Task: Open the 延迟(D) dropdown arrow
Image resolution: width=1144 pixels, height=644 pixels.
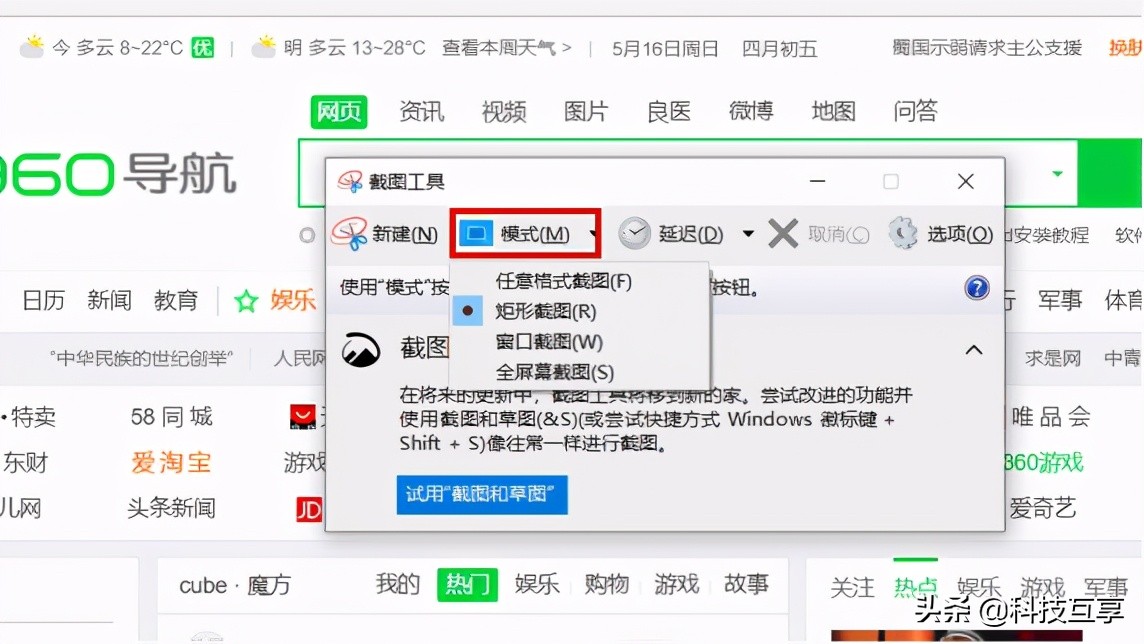Action: click(747, 232)
